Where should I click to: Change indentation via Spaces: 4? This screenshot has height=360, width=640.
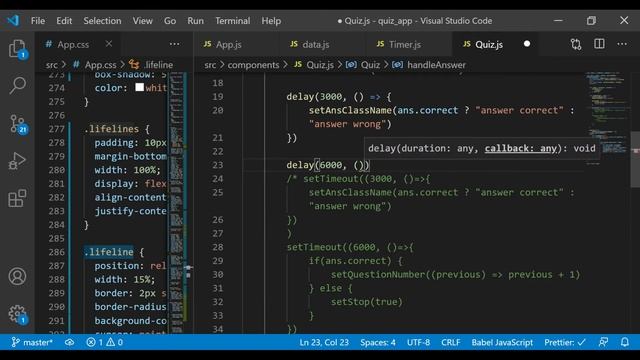(378, 342)
